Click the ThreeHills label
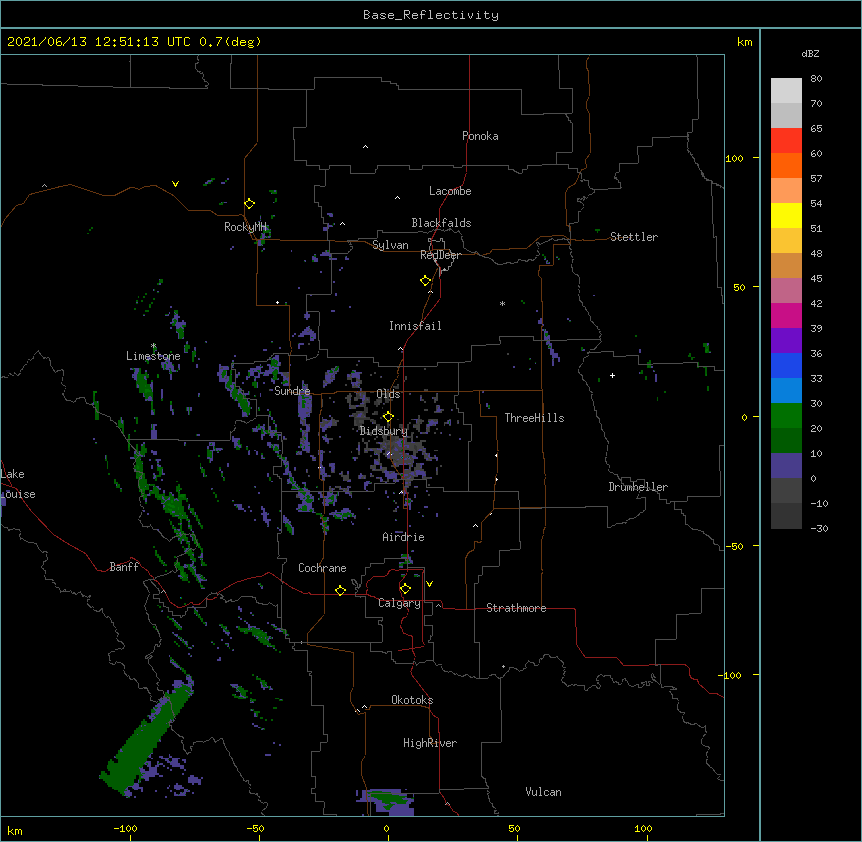862x842 pixels. (534, 418)
